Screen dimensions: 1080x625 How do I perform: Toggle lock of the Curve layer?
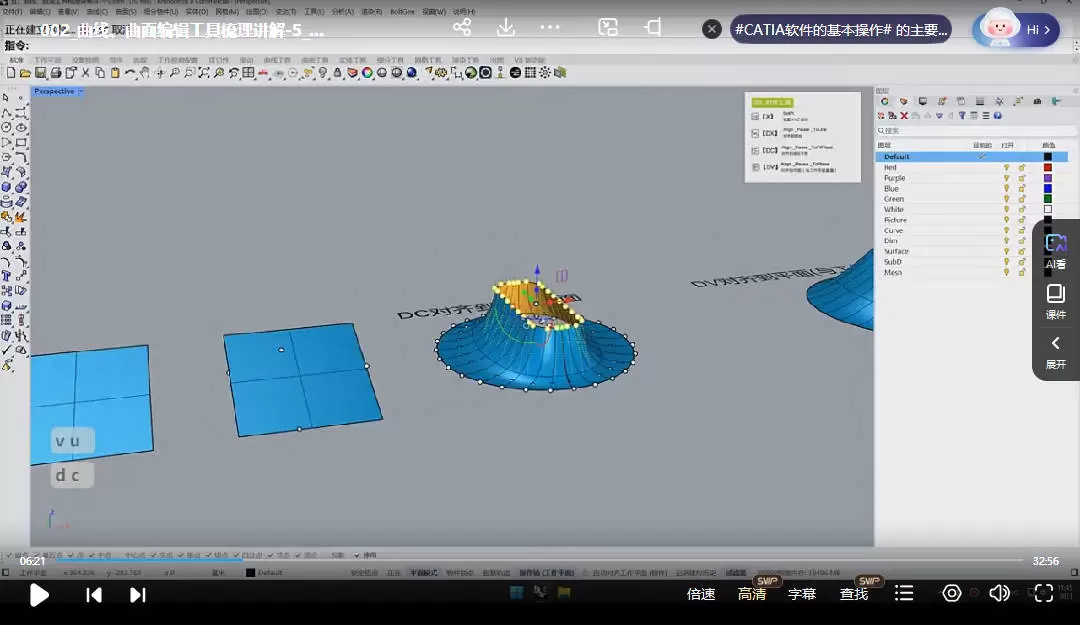click(1022, 230)
